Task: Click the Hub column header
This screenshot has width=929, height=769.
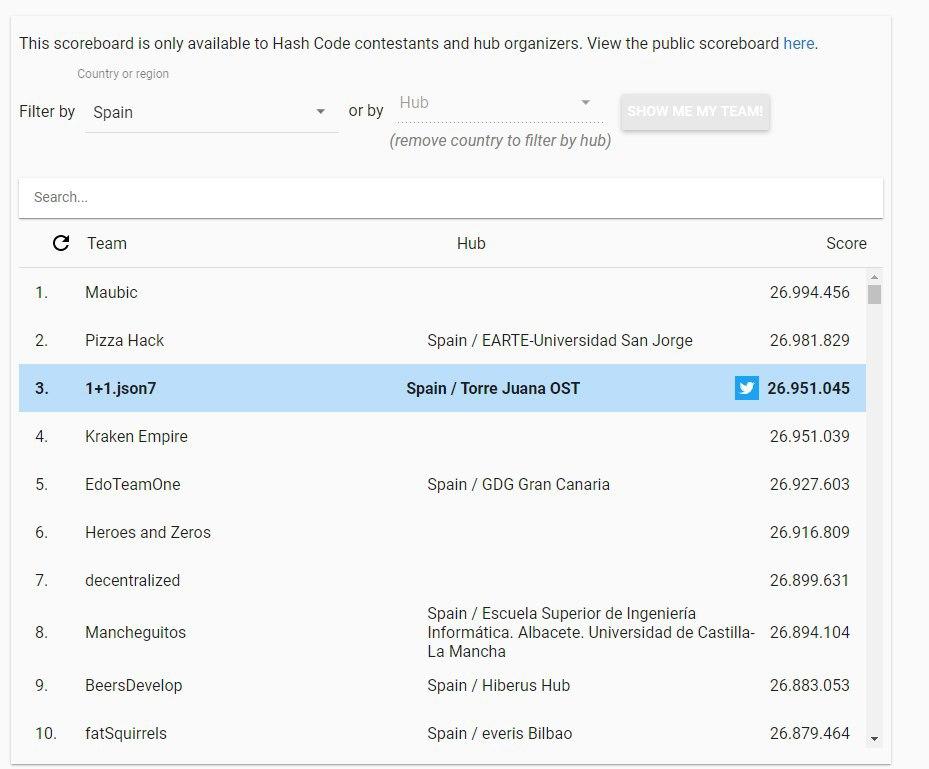Action: 471,243
